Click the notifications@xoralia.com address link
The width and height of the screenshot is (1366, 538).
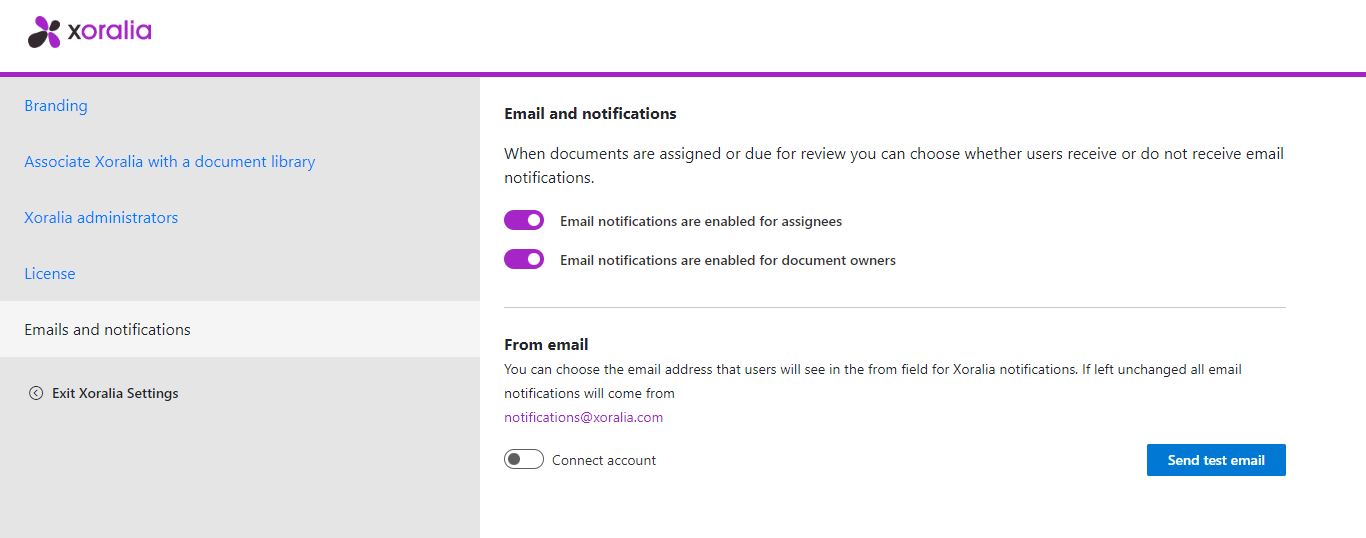(583, 417)
